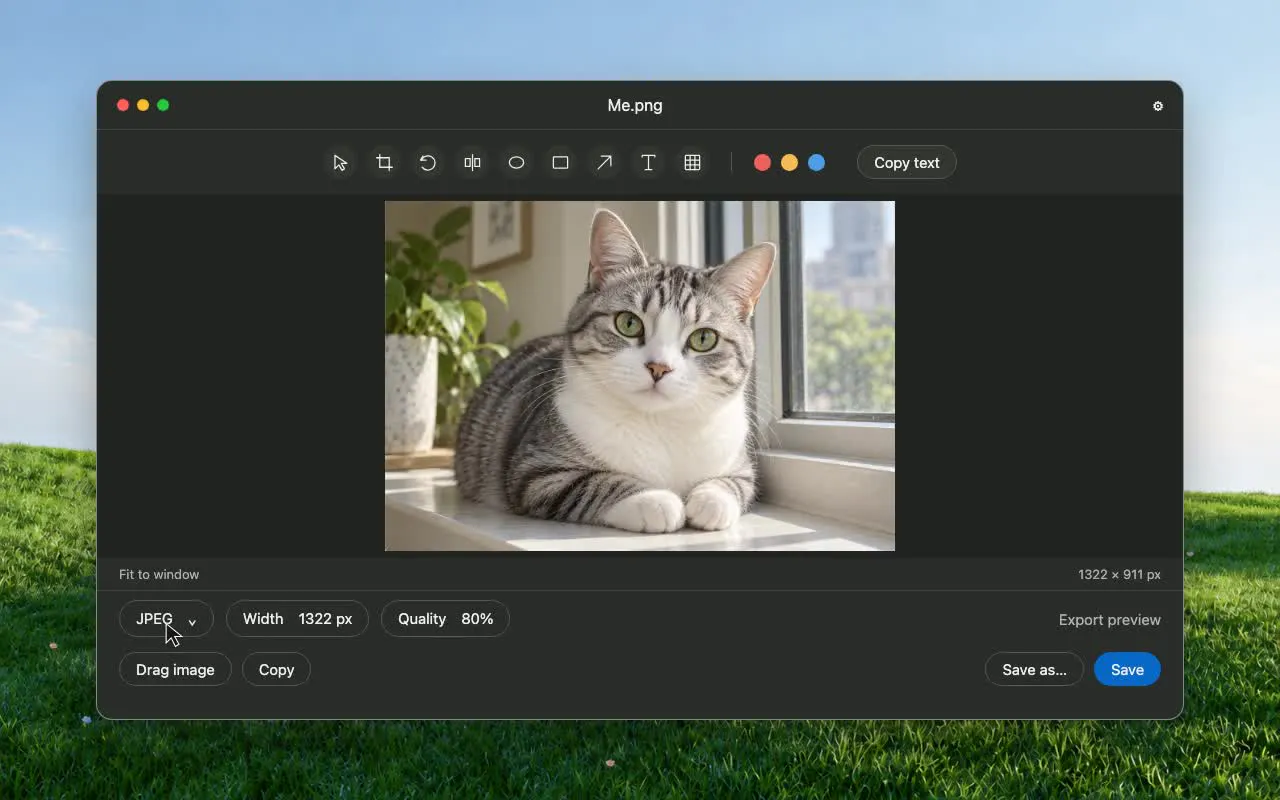The image size is (1280, 800).
Task: Select the grid pixelate tool
Action: [x=692, y=163]
